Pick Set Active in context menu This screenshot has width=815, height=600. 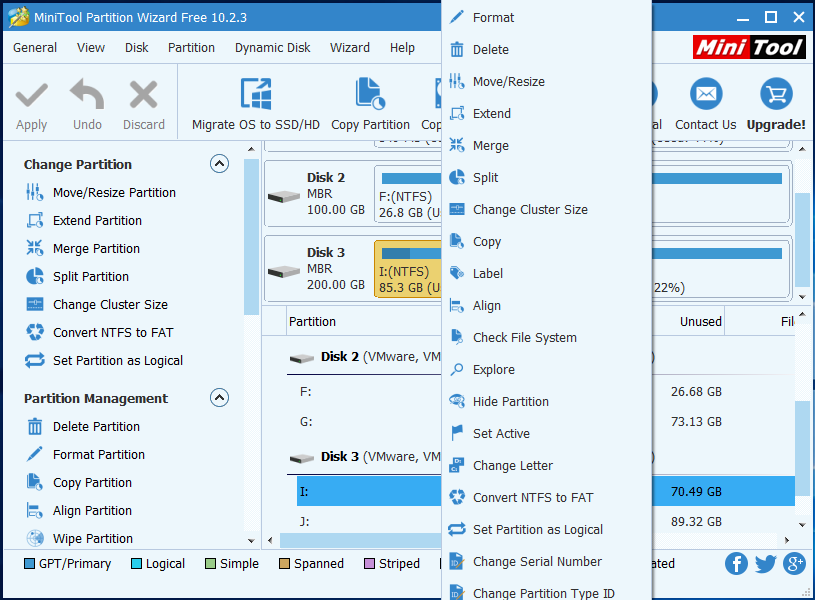547,434
